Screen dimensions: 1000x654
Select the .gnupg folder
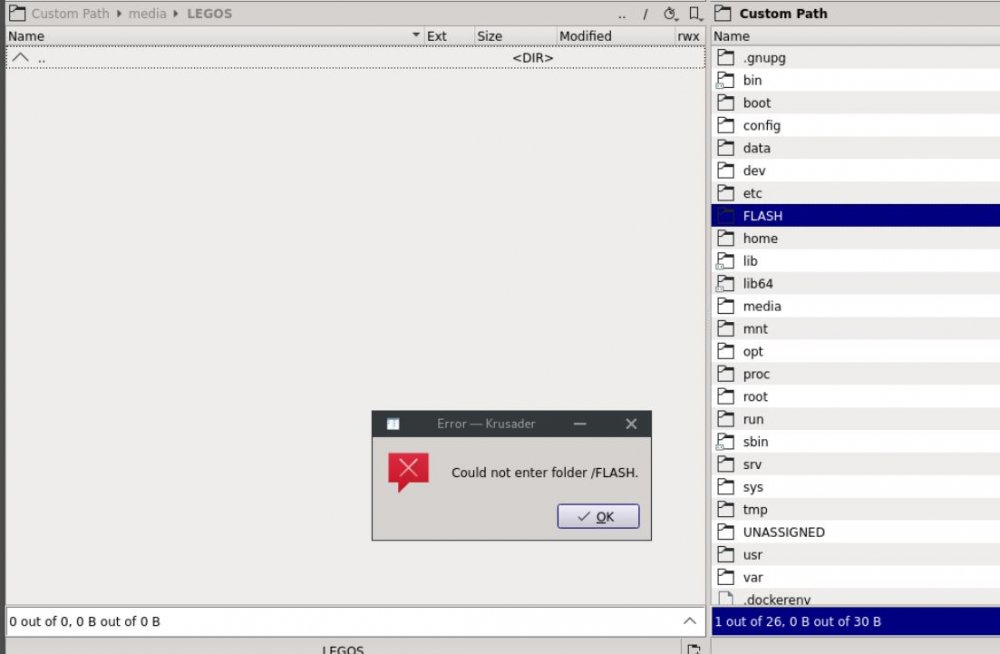(855, 57)
